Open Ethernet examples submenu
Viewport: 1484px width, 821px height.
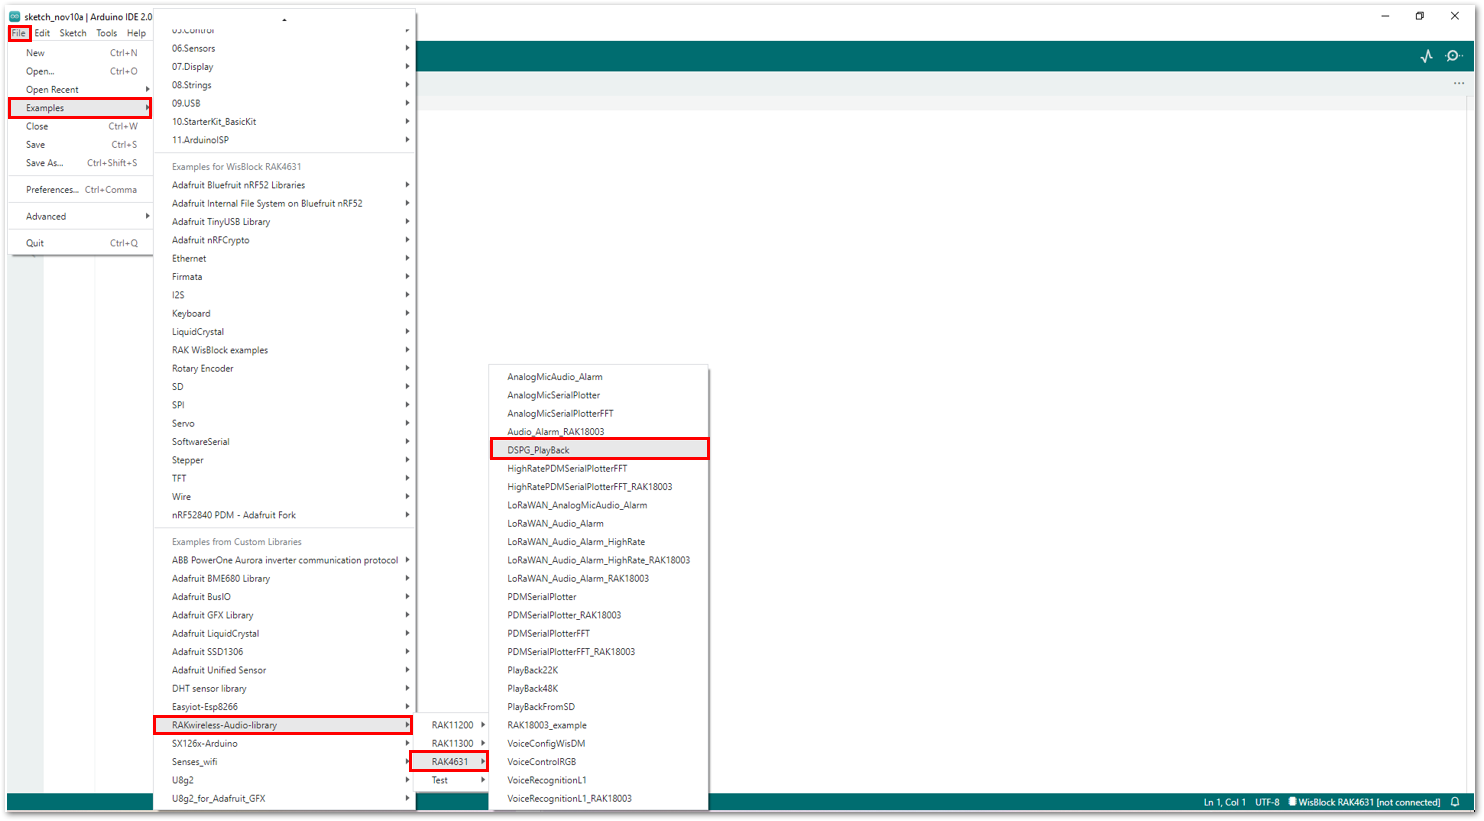pos(285,258)
